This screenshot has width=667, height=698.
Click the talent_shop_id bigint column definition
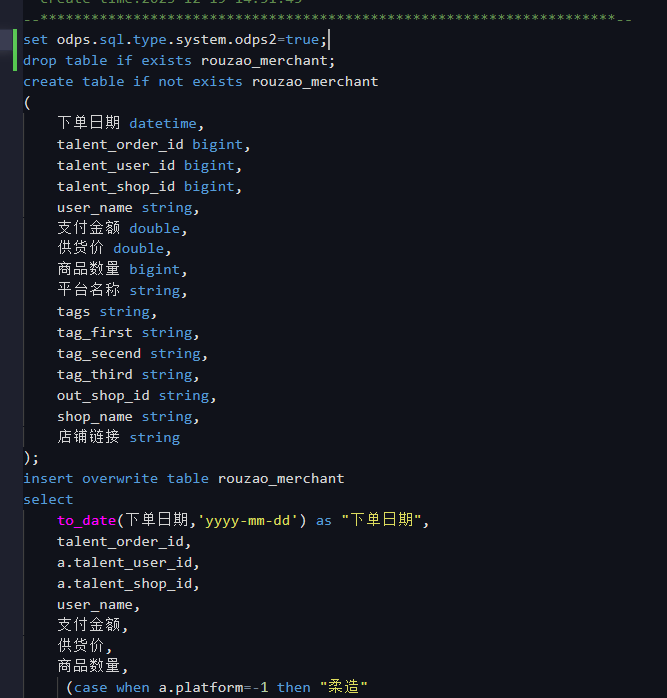149,187
